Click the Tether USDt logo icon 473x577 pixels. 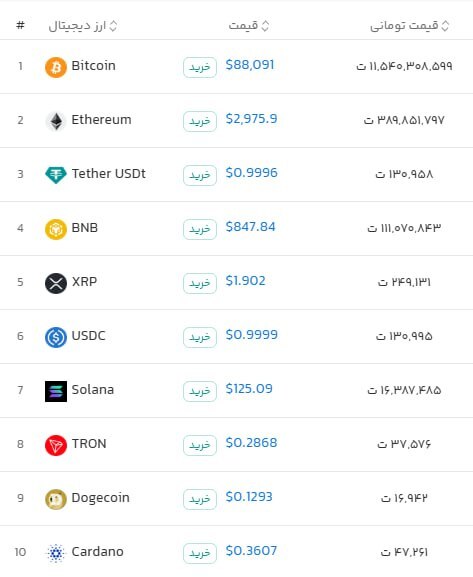56,175
